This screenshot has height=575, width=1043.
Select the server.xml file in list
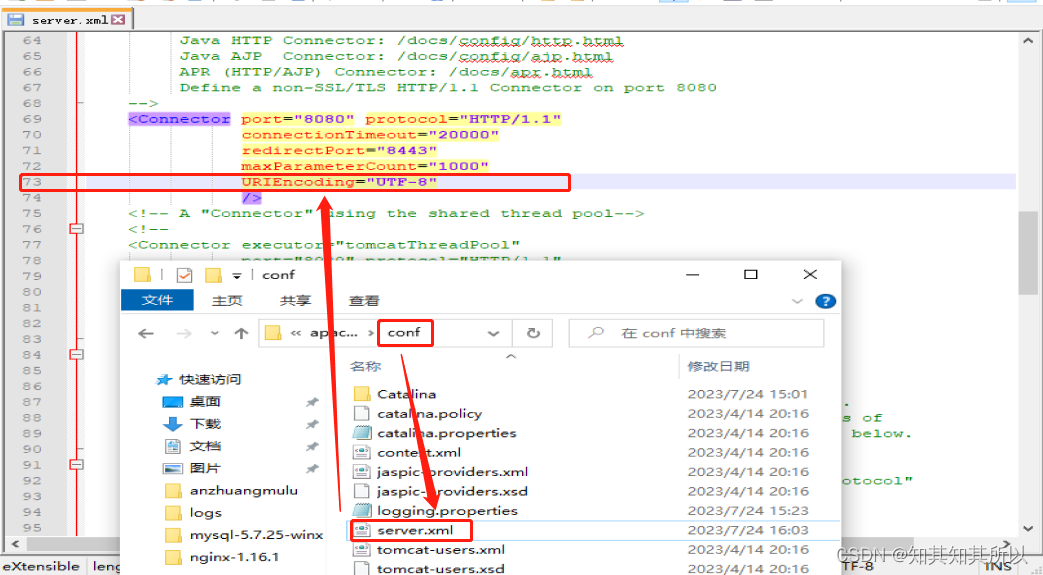click(x=414, y=530)
